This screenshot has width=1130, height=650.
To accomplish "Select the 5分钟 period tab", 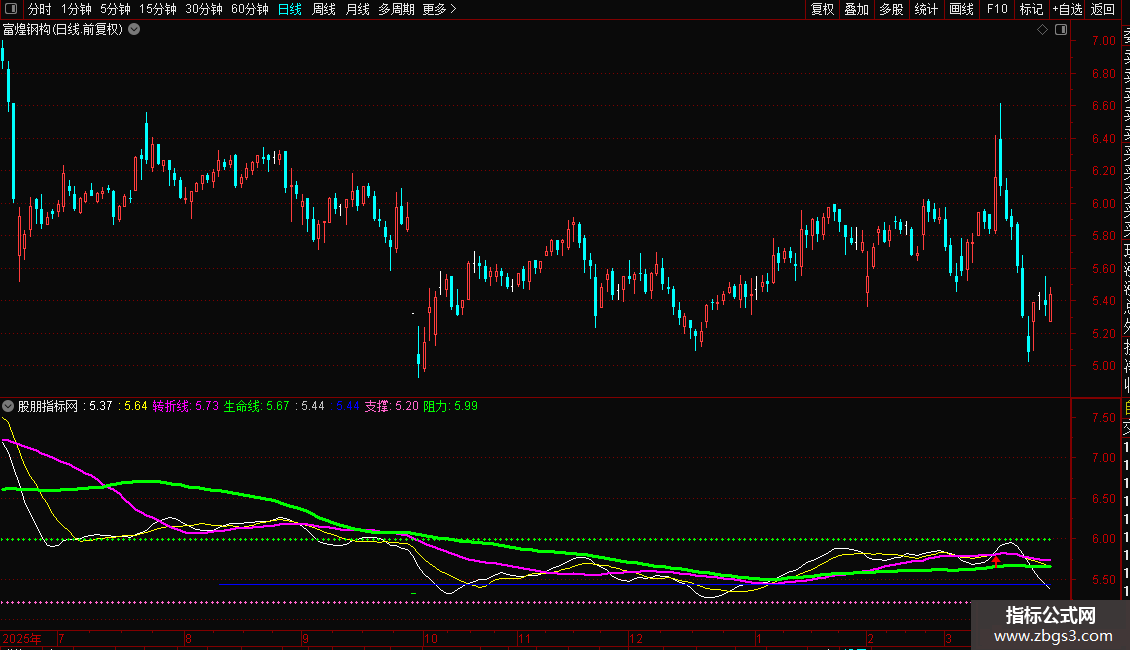I will point(115,9).
